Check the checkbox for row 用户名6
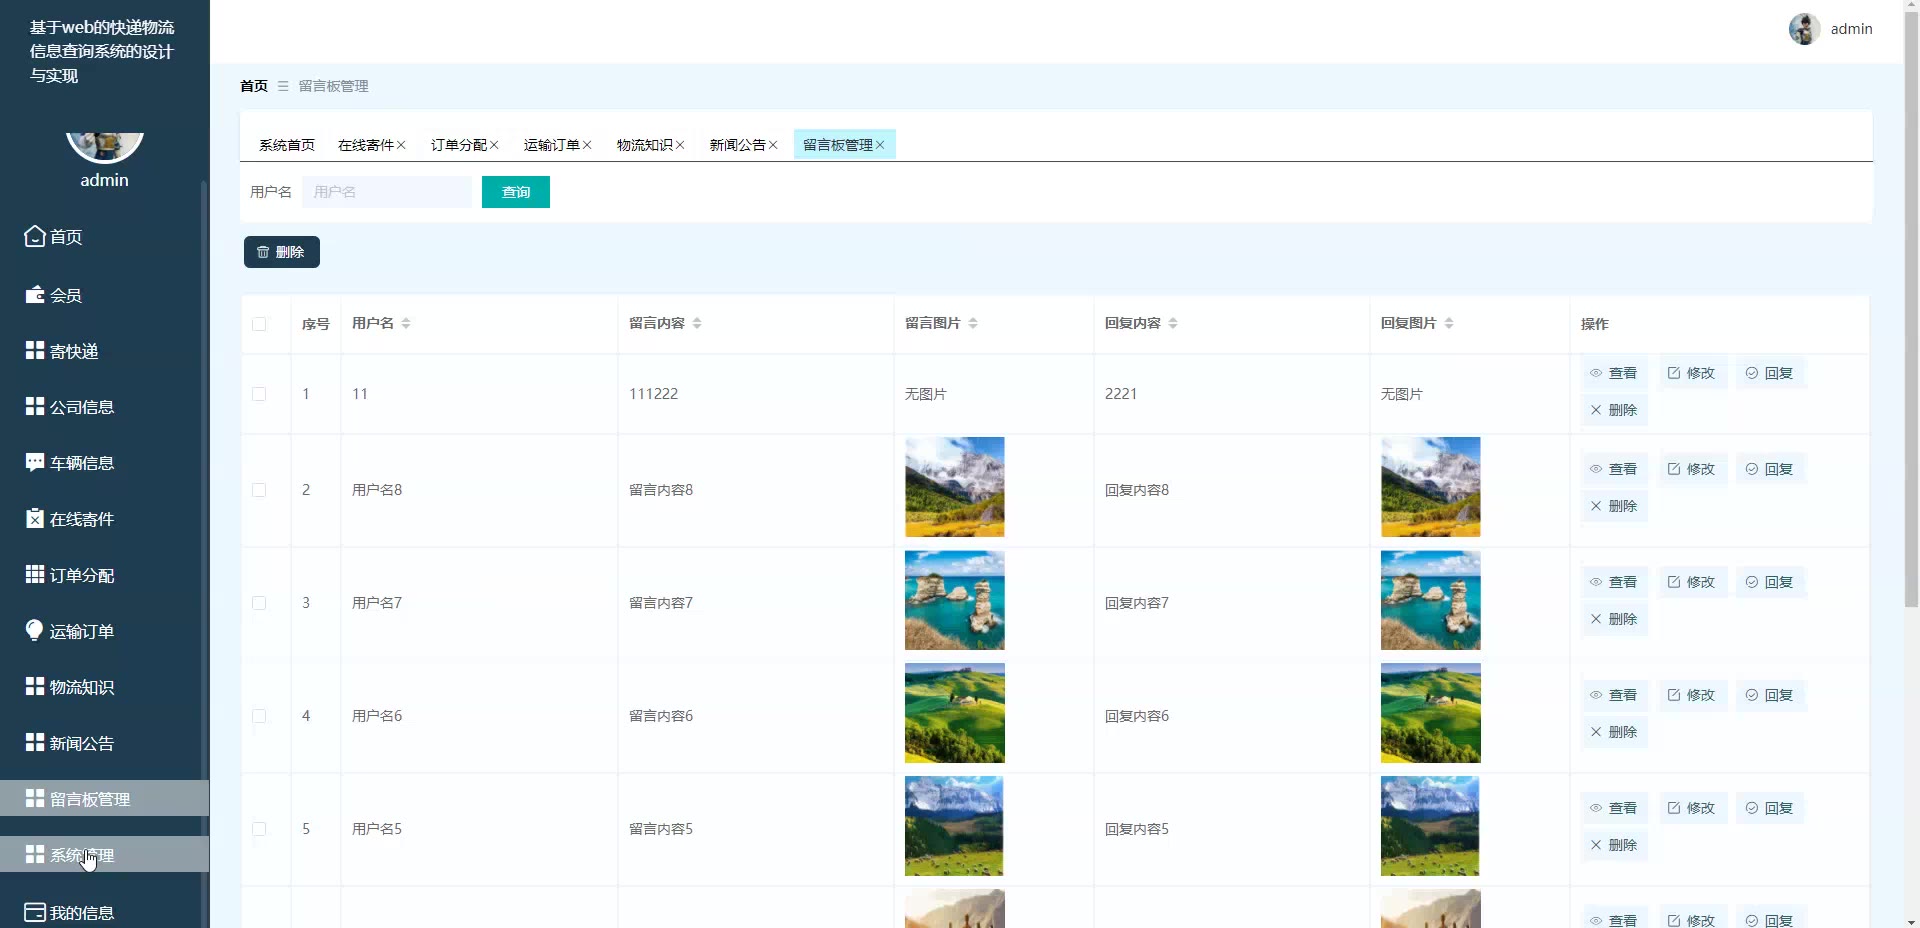 pos(259,716)
